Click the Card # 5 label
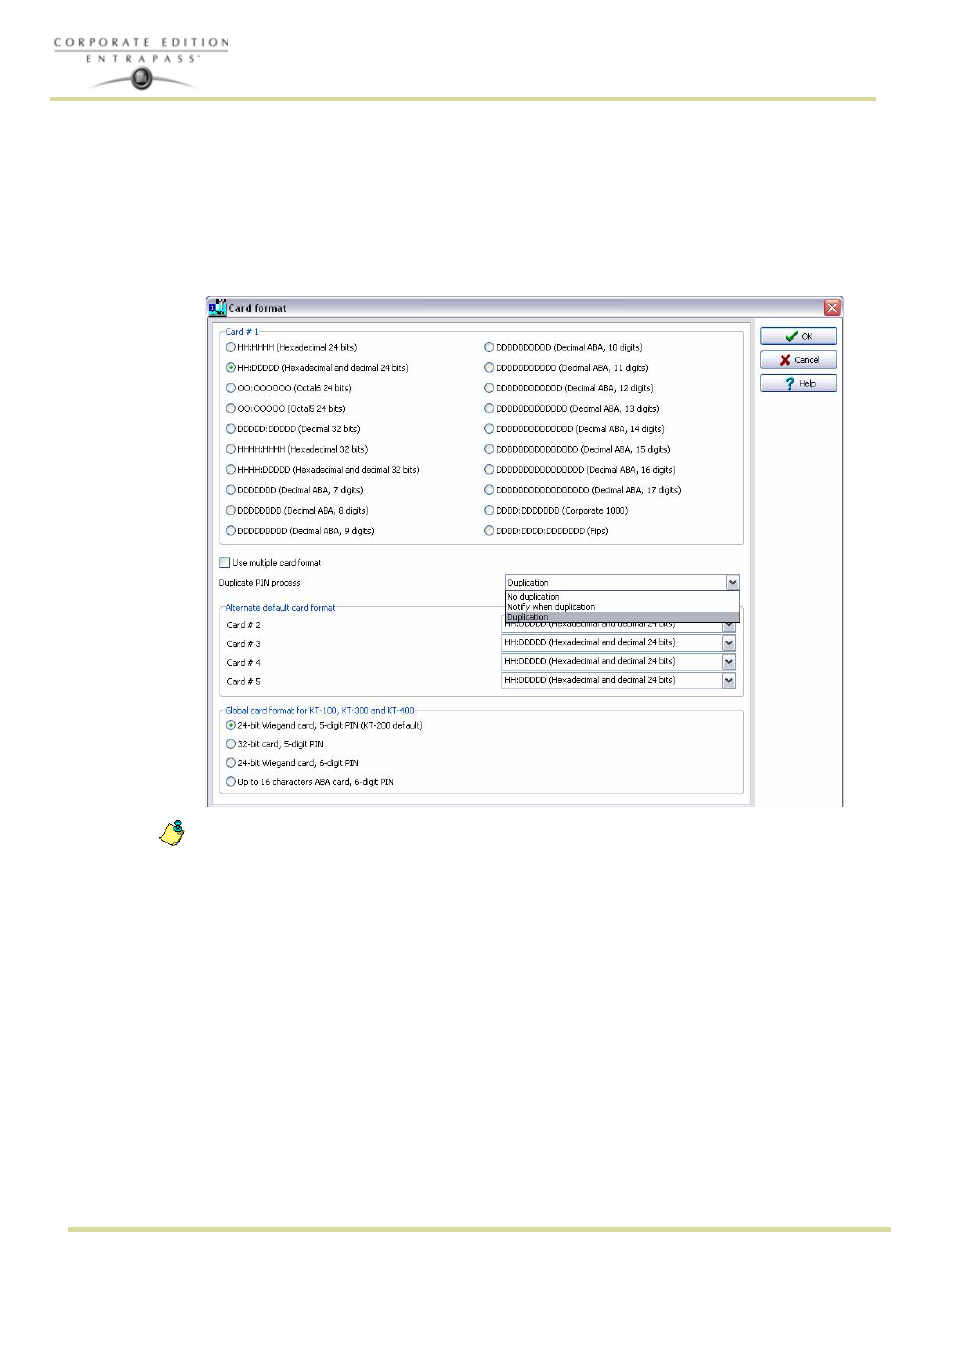The width and height of the screenshot is (954, 1350). point(243,682)
